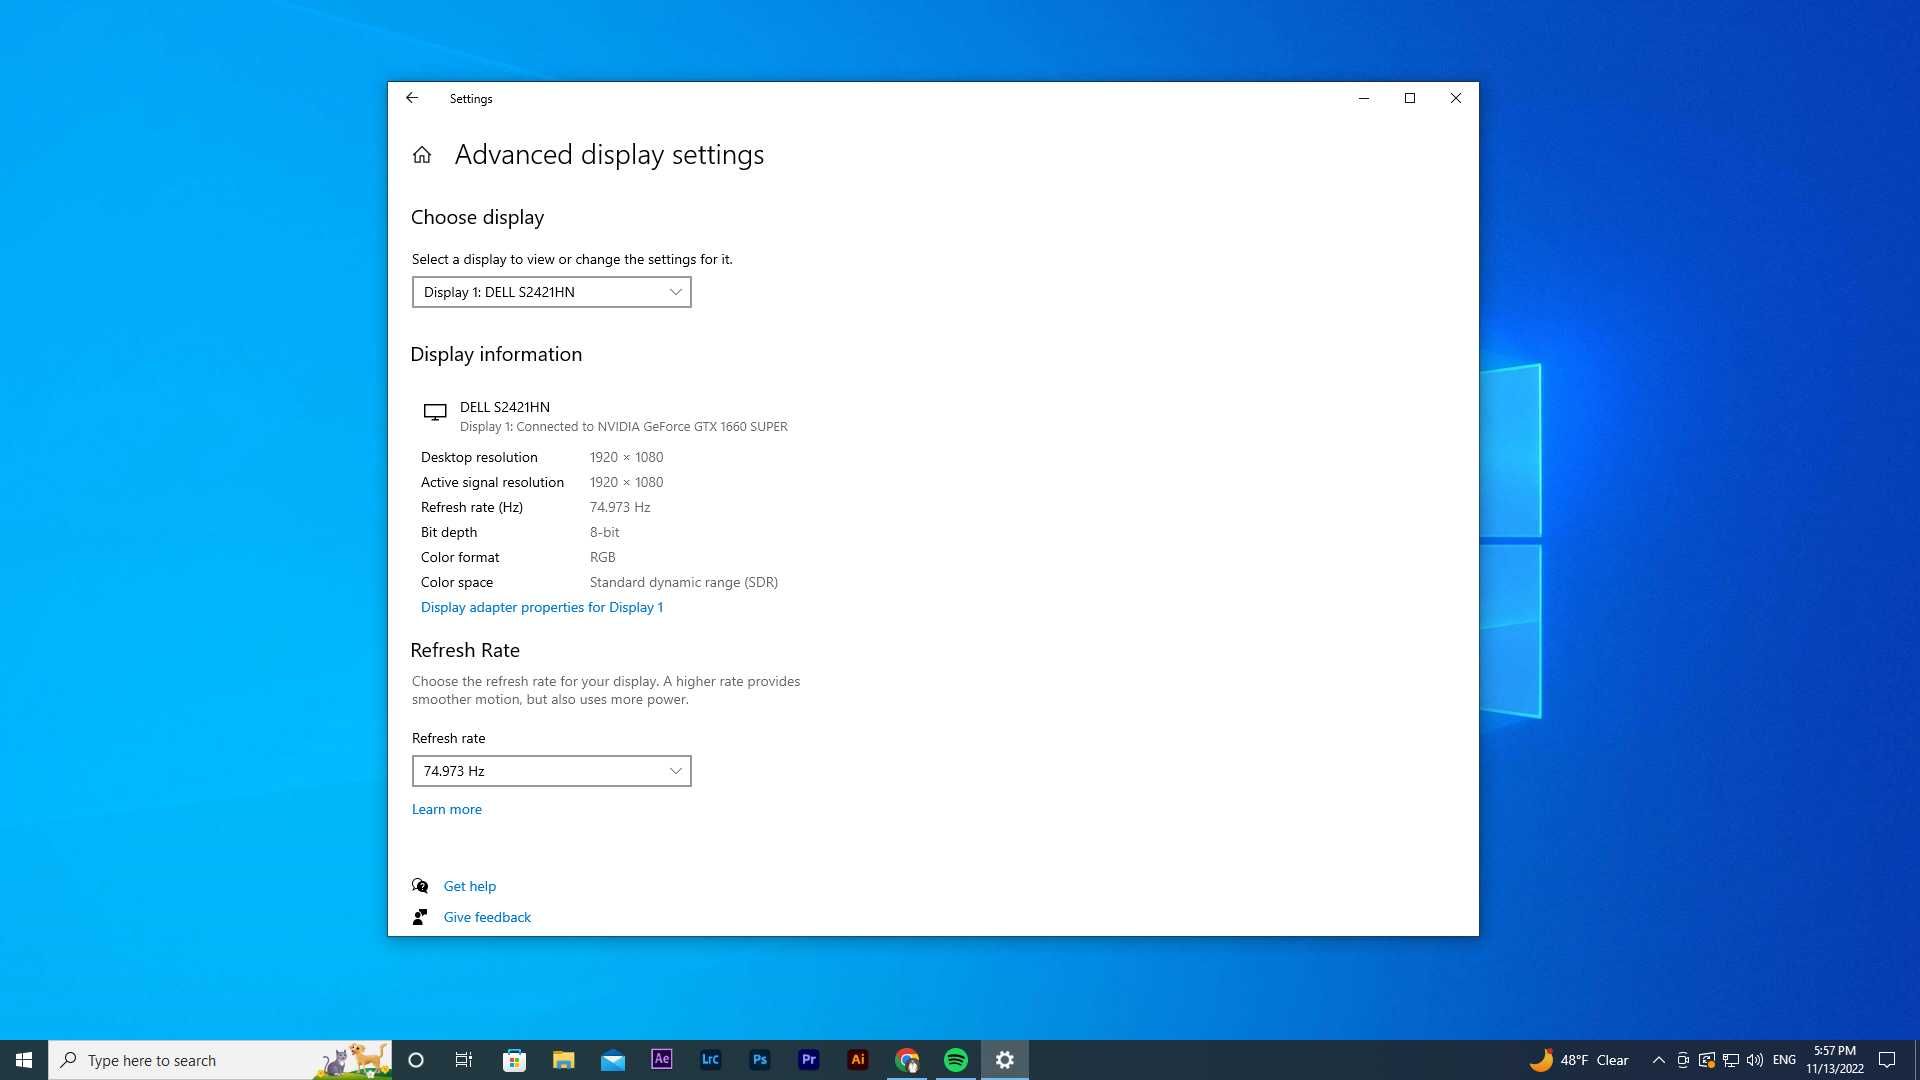Minimize the Settings window
The height and width of the screenshot is (1080, 1920).
1363,98
